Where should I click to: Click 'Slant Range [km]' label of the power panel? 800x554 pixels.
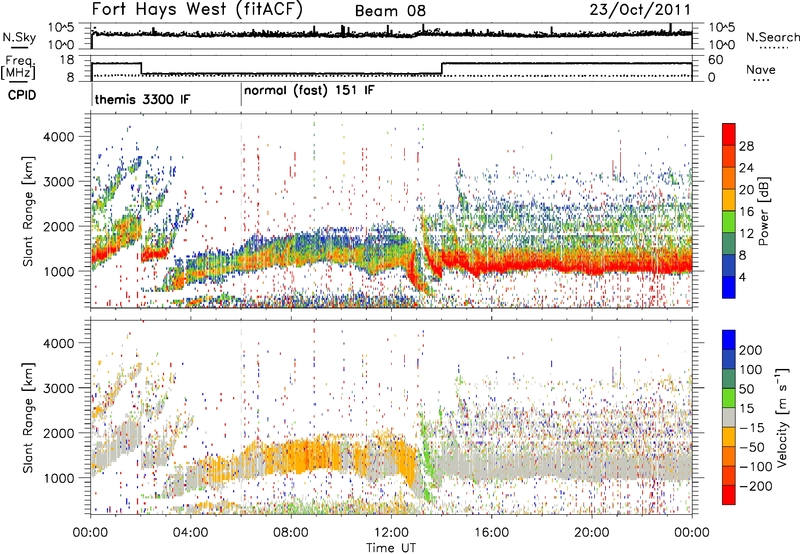click(29, 211)
